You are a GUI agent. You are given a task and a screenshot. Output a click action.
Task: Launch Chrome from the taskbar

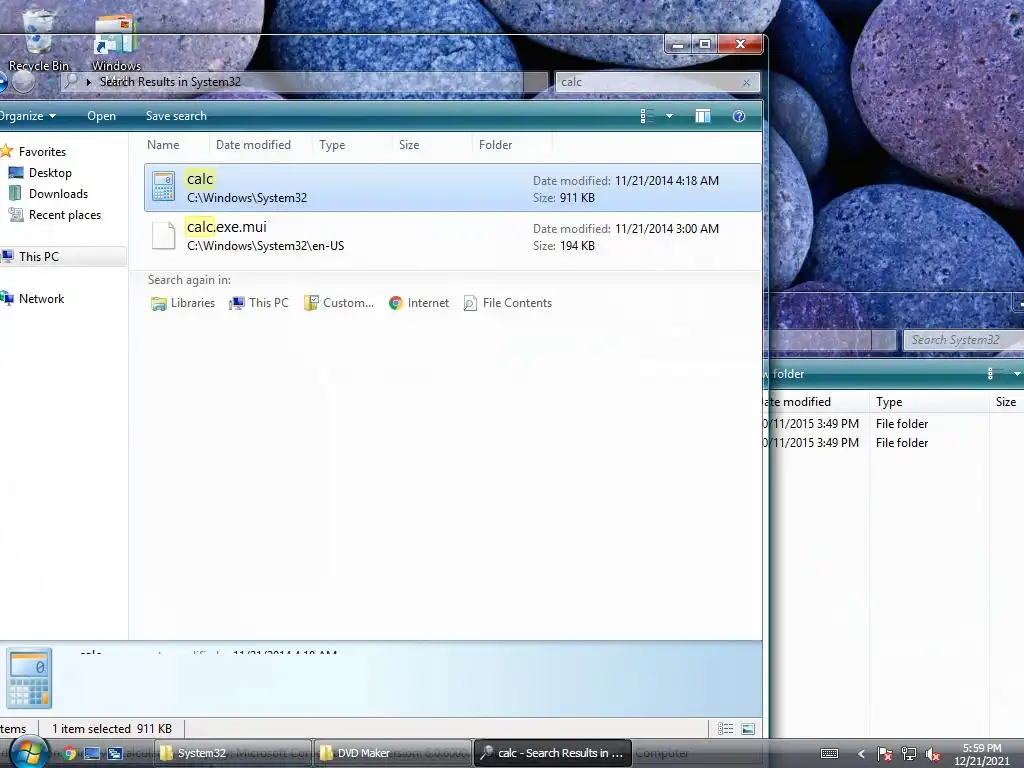(x=69, y=753)
